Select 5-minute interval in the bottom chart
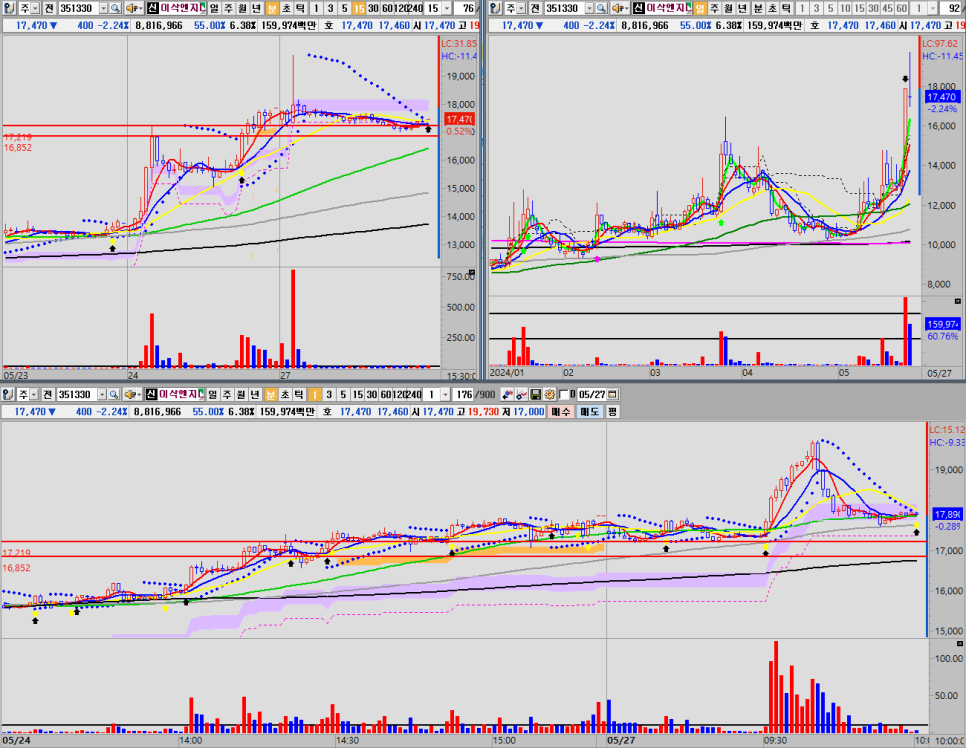The height and width of the screenshot is (748, 966). 343,394
